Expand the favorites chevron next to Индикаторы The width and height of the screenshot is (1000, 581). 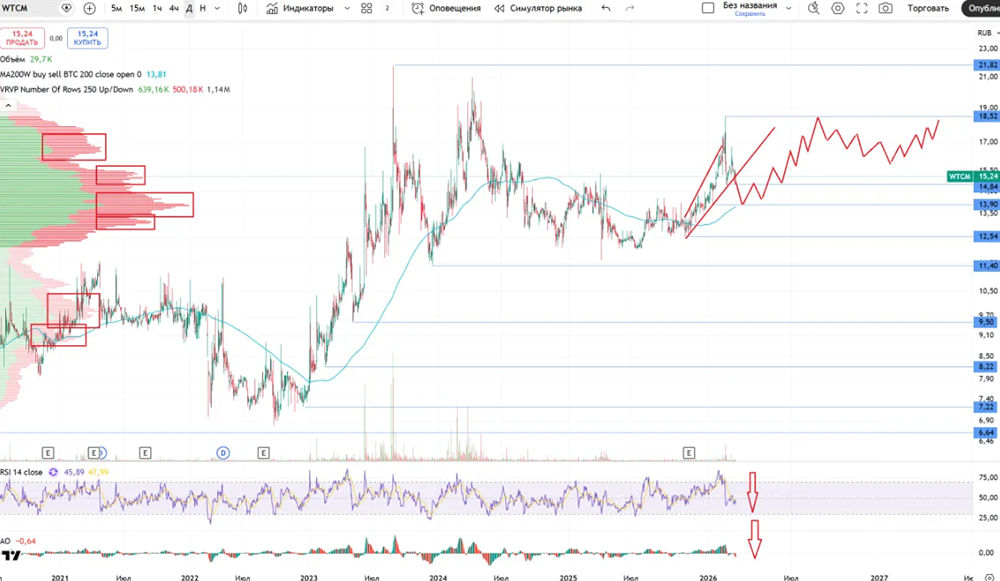(347, 8)
